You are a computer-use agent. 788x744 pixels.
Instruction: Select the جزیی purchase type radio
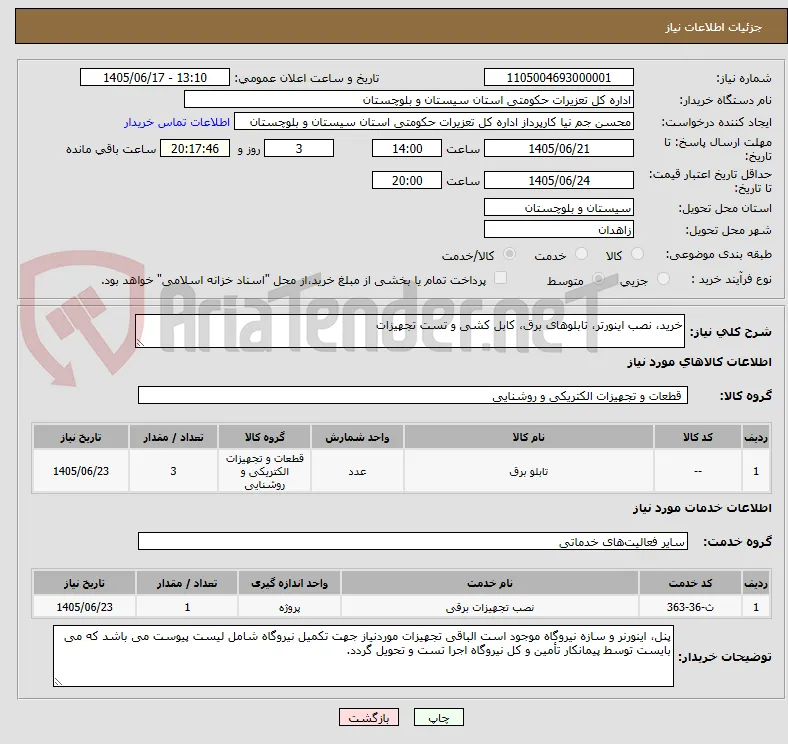pos(663,278)
